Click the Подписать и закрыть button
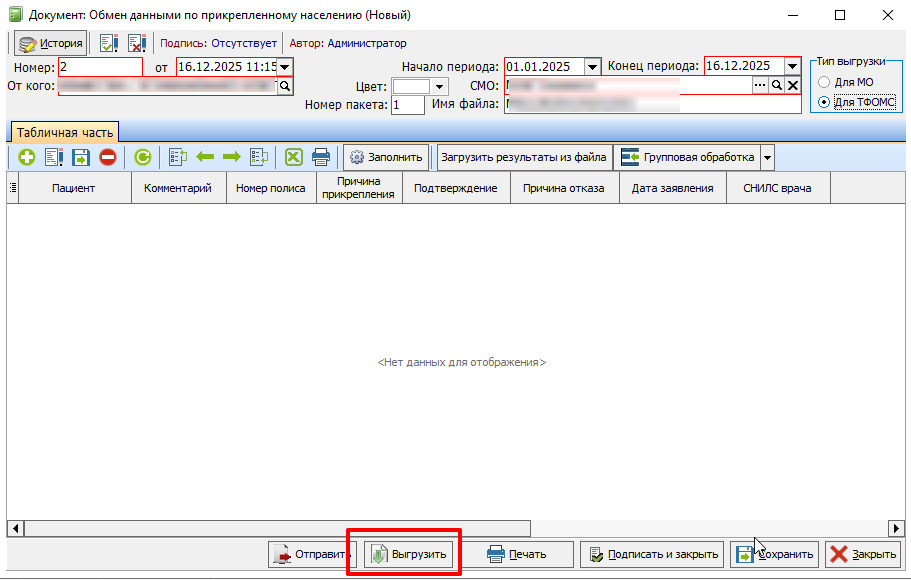The width and height of the screenshot is (911, 580). tap(652, 554)
